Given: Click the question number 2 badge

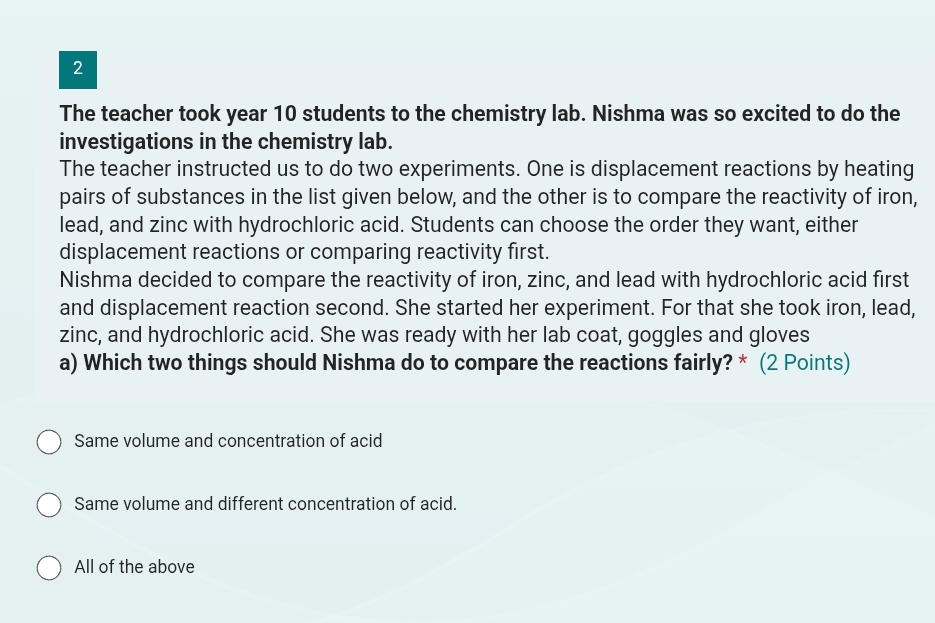Looking at the screenshot, I should tap(78, 69).
